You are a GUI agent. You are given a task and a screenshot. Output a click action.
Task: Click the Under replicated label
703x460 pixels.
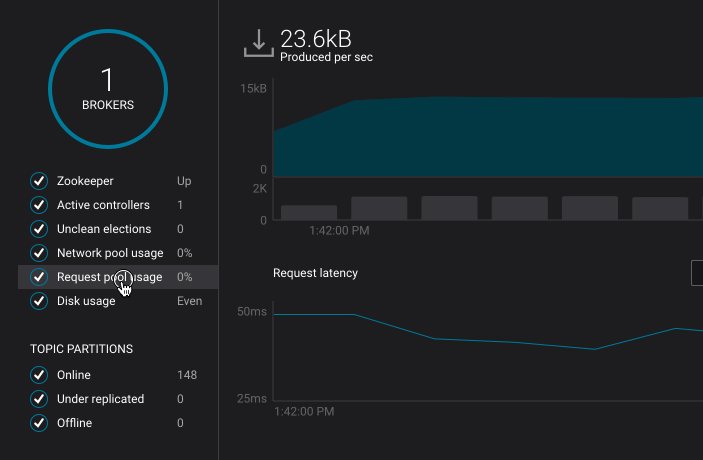(100, 399)
